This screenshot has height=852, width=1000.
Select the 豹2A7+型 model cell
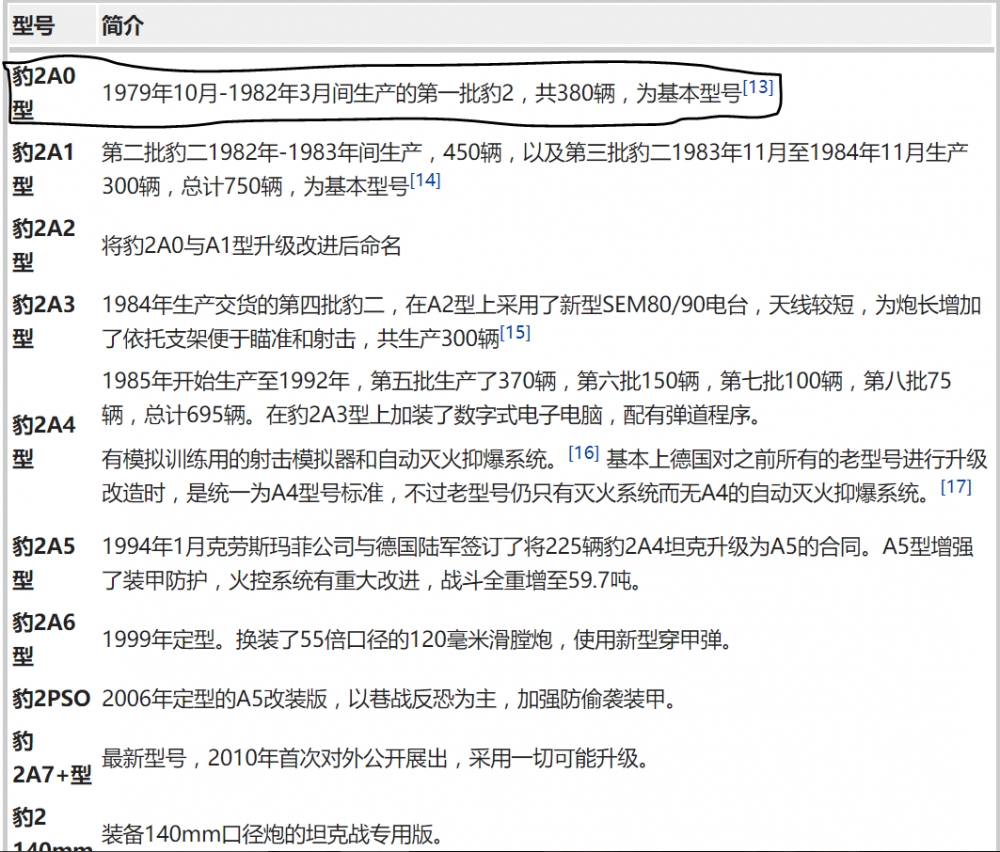(x=52, y=758)
